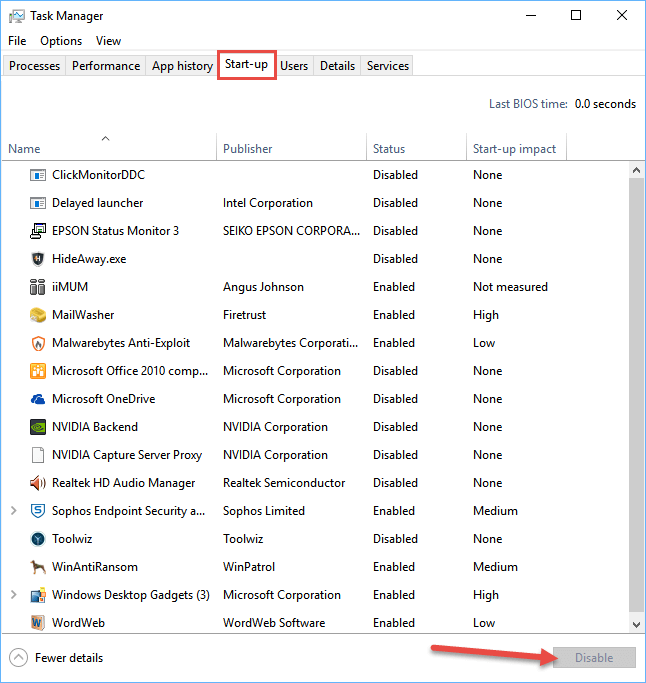Switch to the Details tab
This screenshot has width=646, height=683.
click(x=337, y=66)
